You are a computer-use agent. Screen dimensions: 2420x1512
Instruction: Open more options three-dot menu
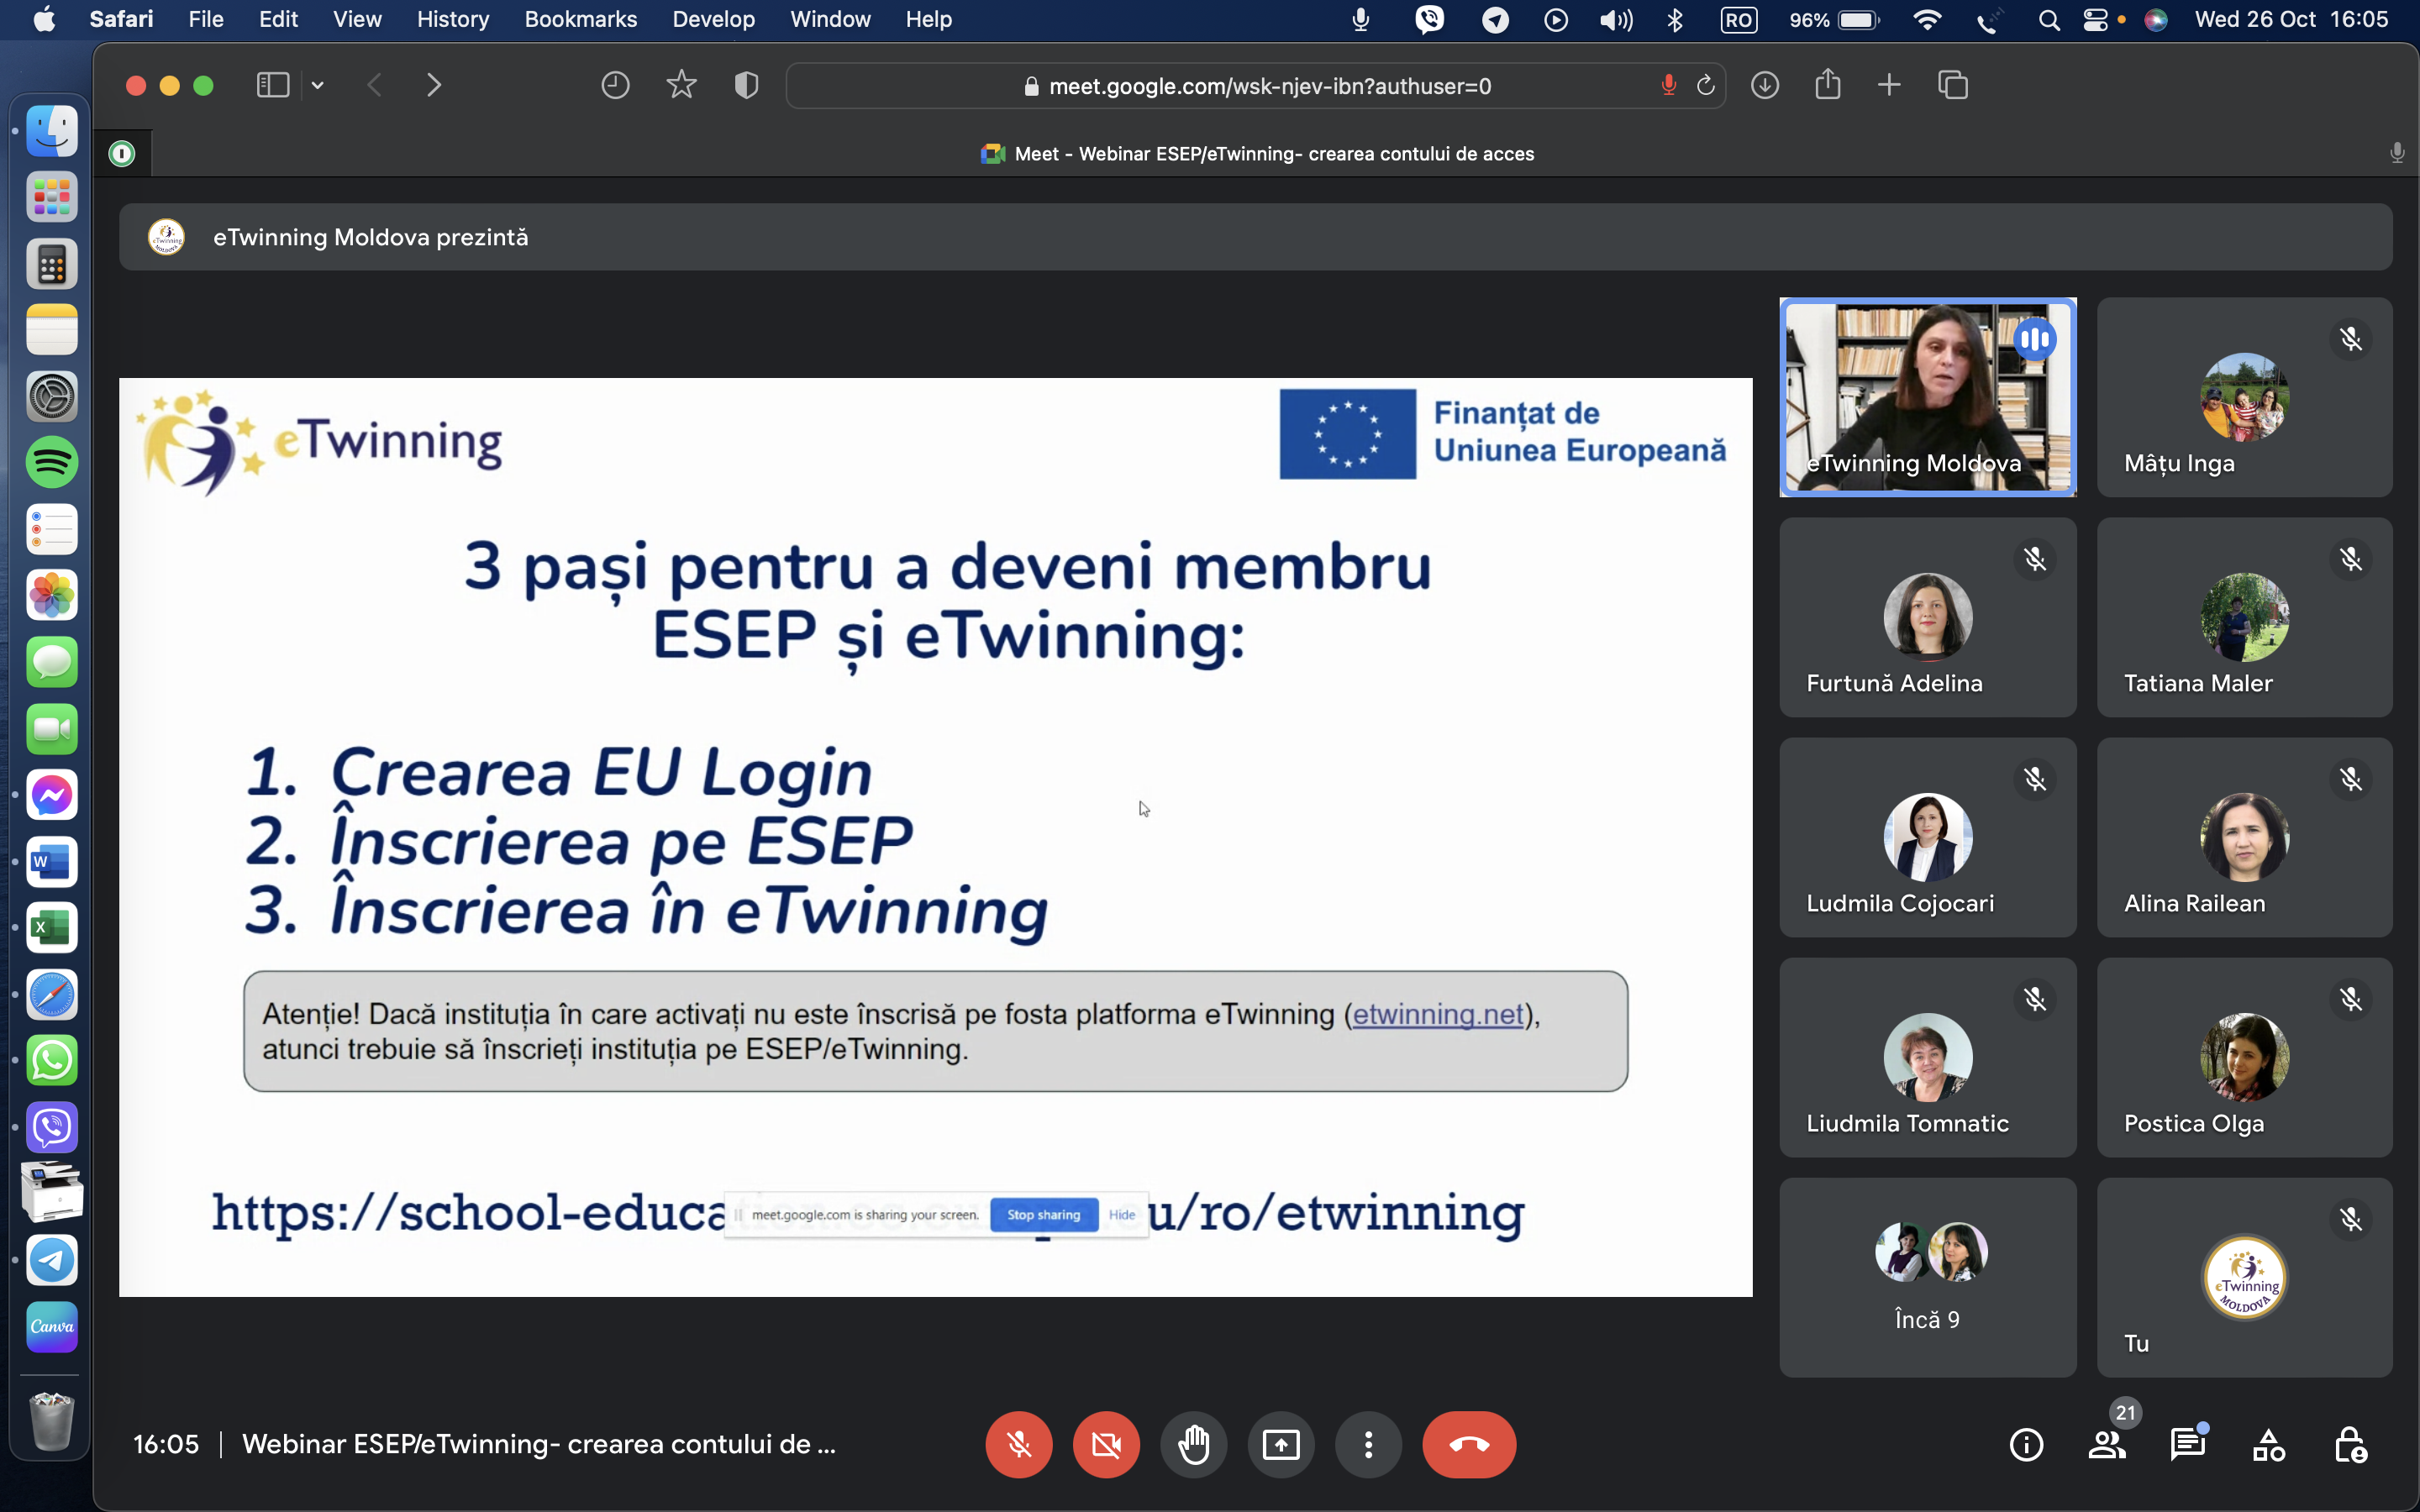tap(1369, 1444)
